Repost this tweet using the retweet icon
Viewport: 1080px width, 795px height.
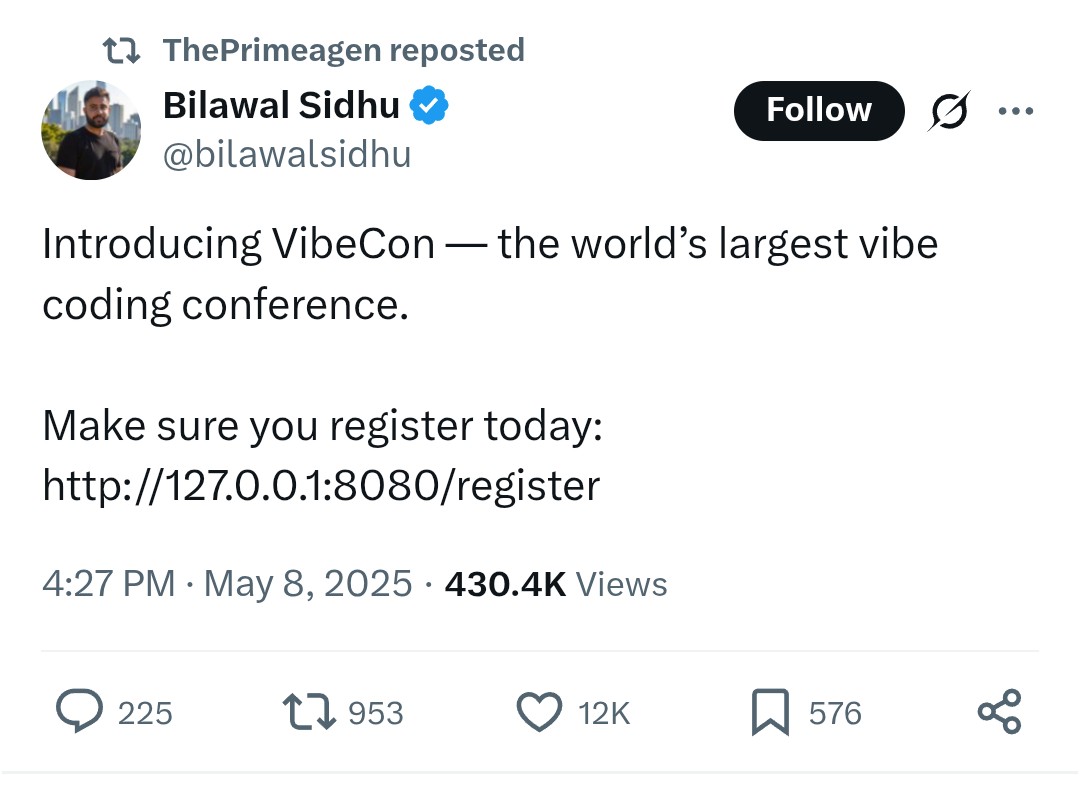309,712
